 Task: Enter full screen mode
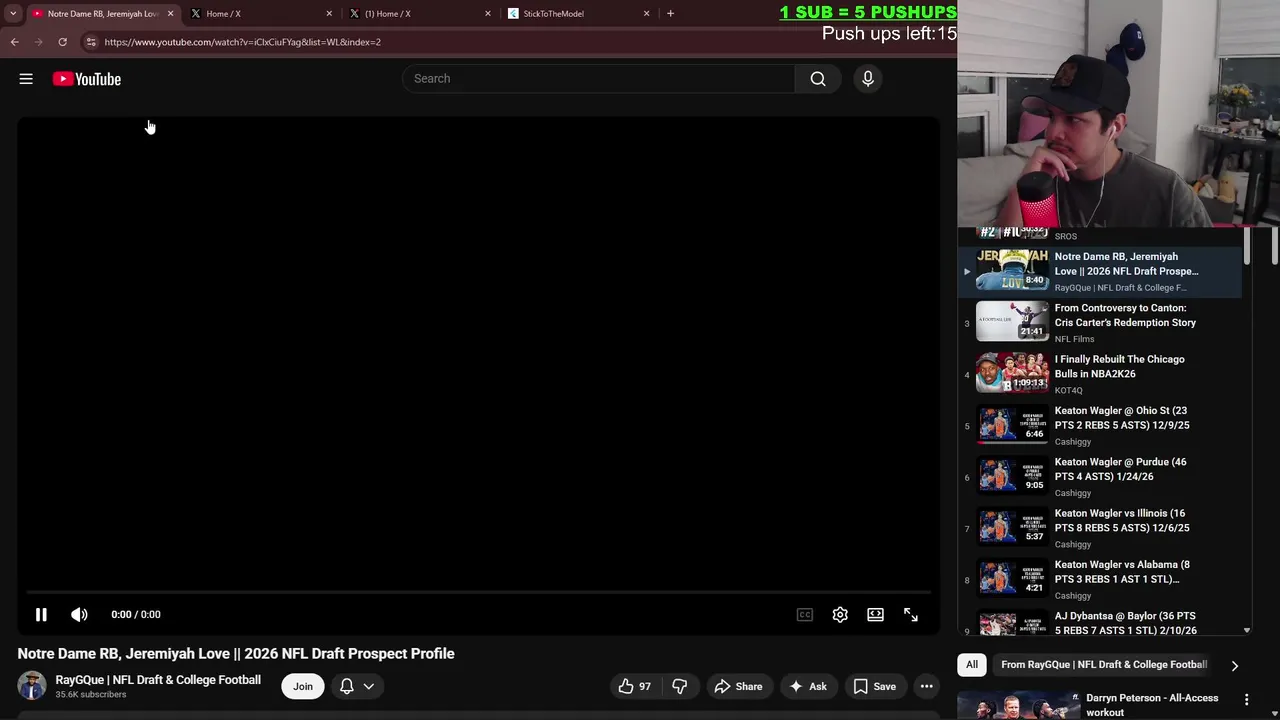(x=911, y=615)
